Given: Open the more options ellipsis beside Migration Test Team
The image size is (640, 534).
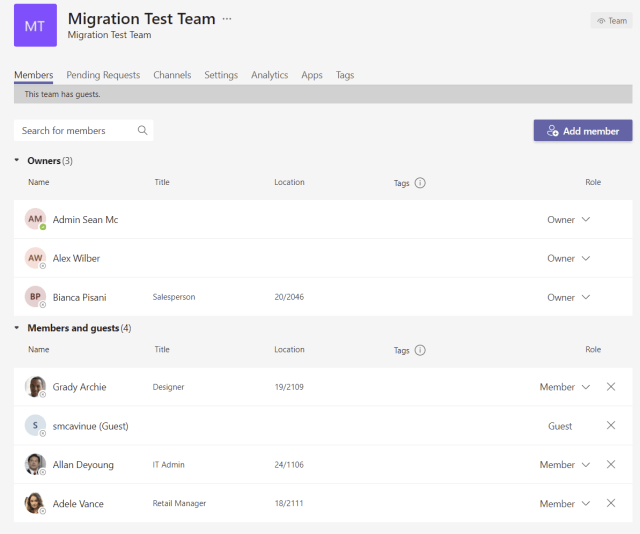Looking at the screenshot, I should pyautogui.click(x=227, y=19).
